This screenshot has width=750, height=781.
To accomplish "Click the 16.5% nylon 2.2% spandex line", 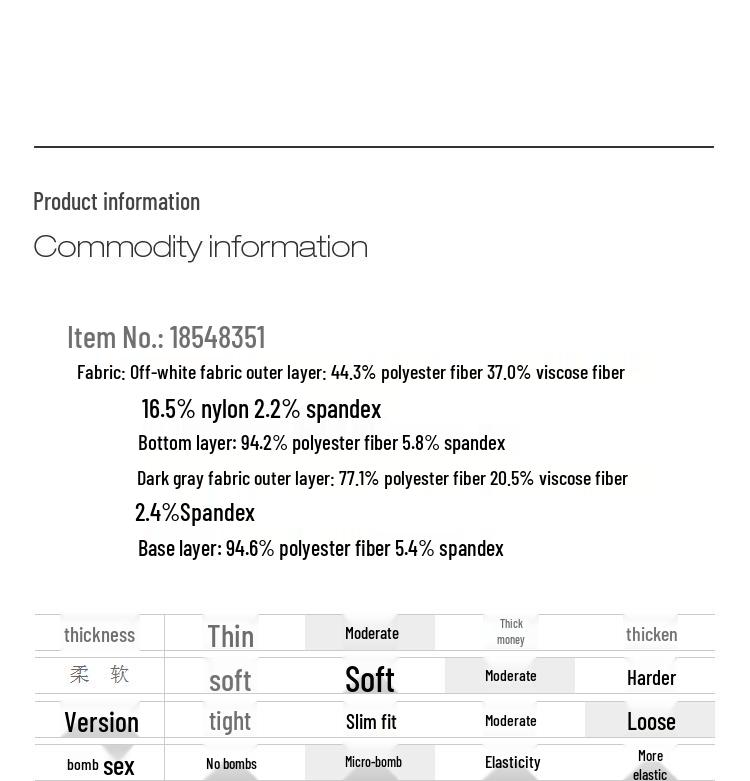I will coord(261,409).
